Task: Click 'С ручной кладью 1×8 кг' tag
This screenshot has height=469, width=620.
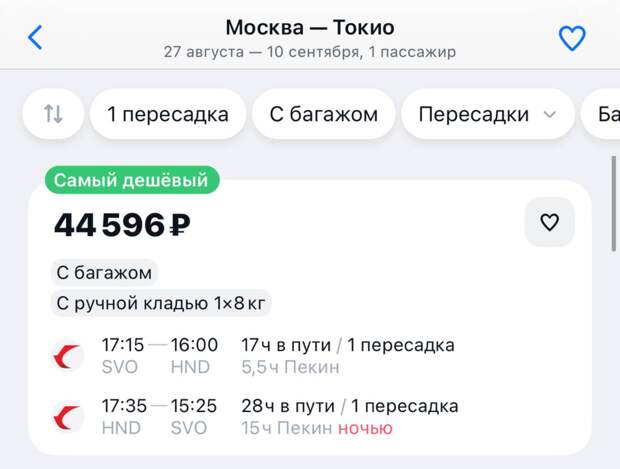Action: point(161,303)
